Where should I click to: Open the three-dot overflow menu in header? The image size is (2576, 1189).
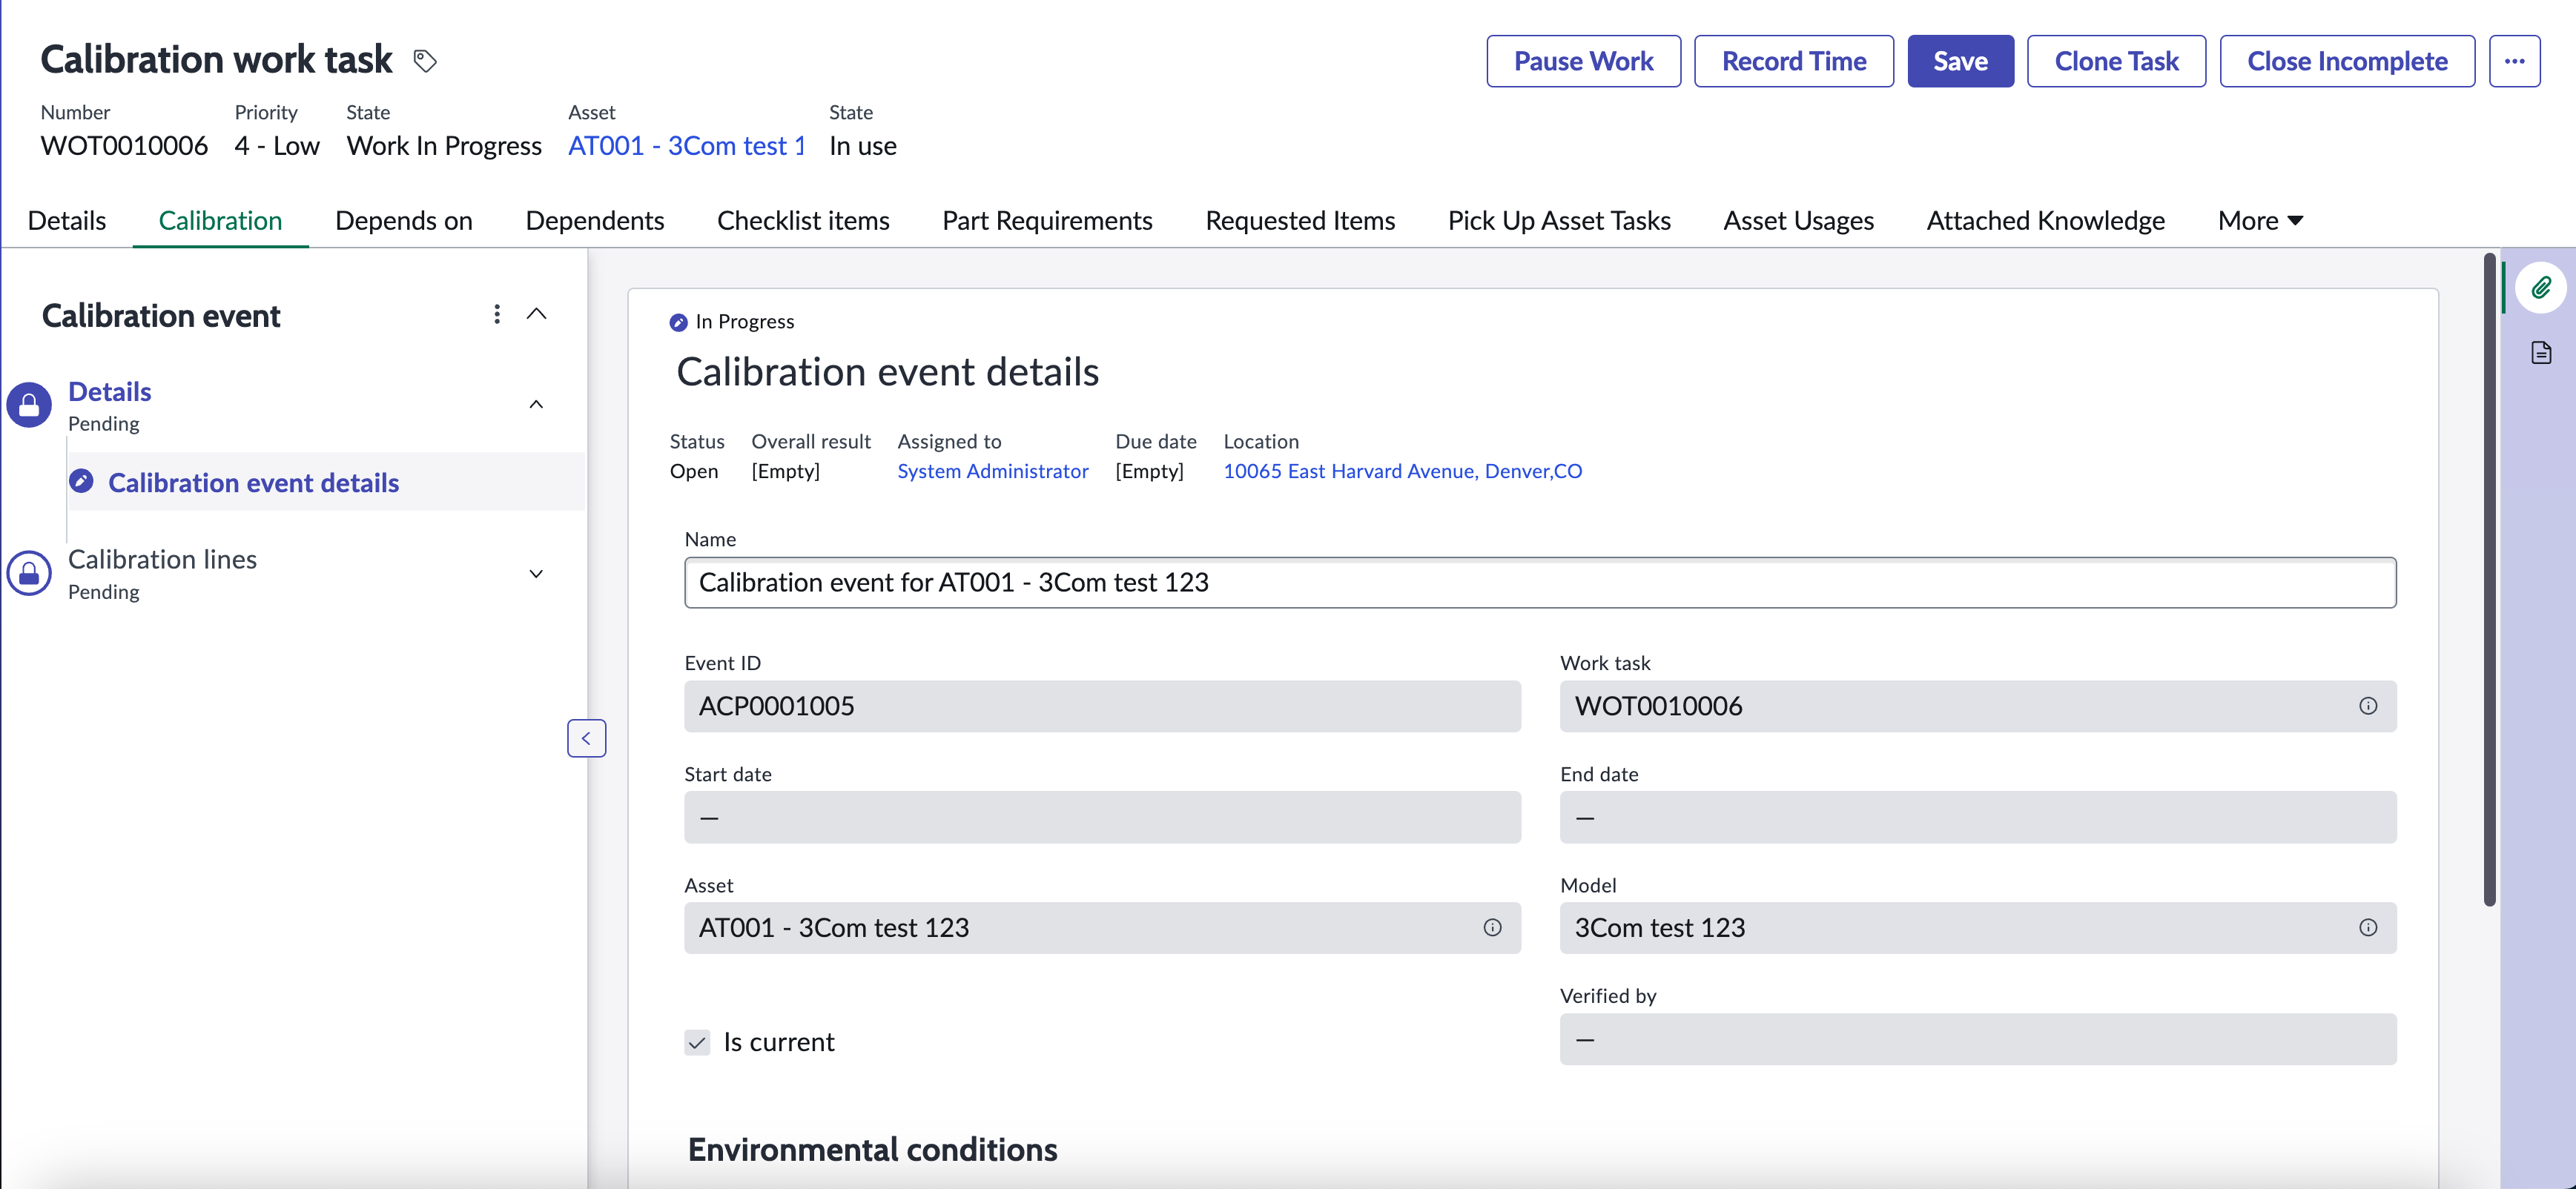coord(2514,61)
